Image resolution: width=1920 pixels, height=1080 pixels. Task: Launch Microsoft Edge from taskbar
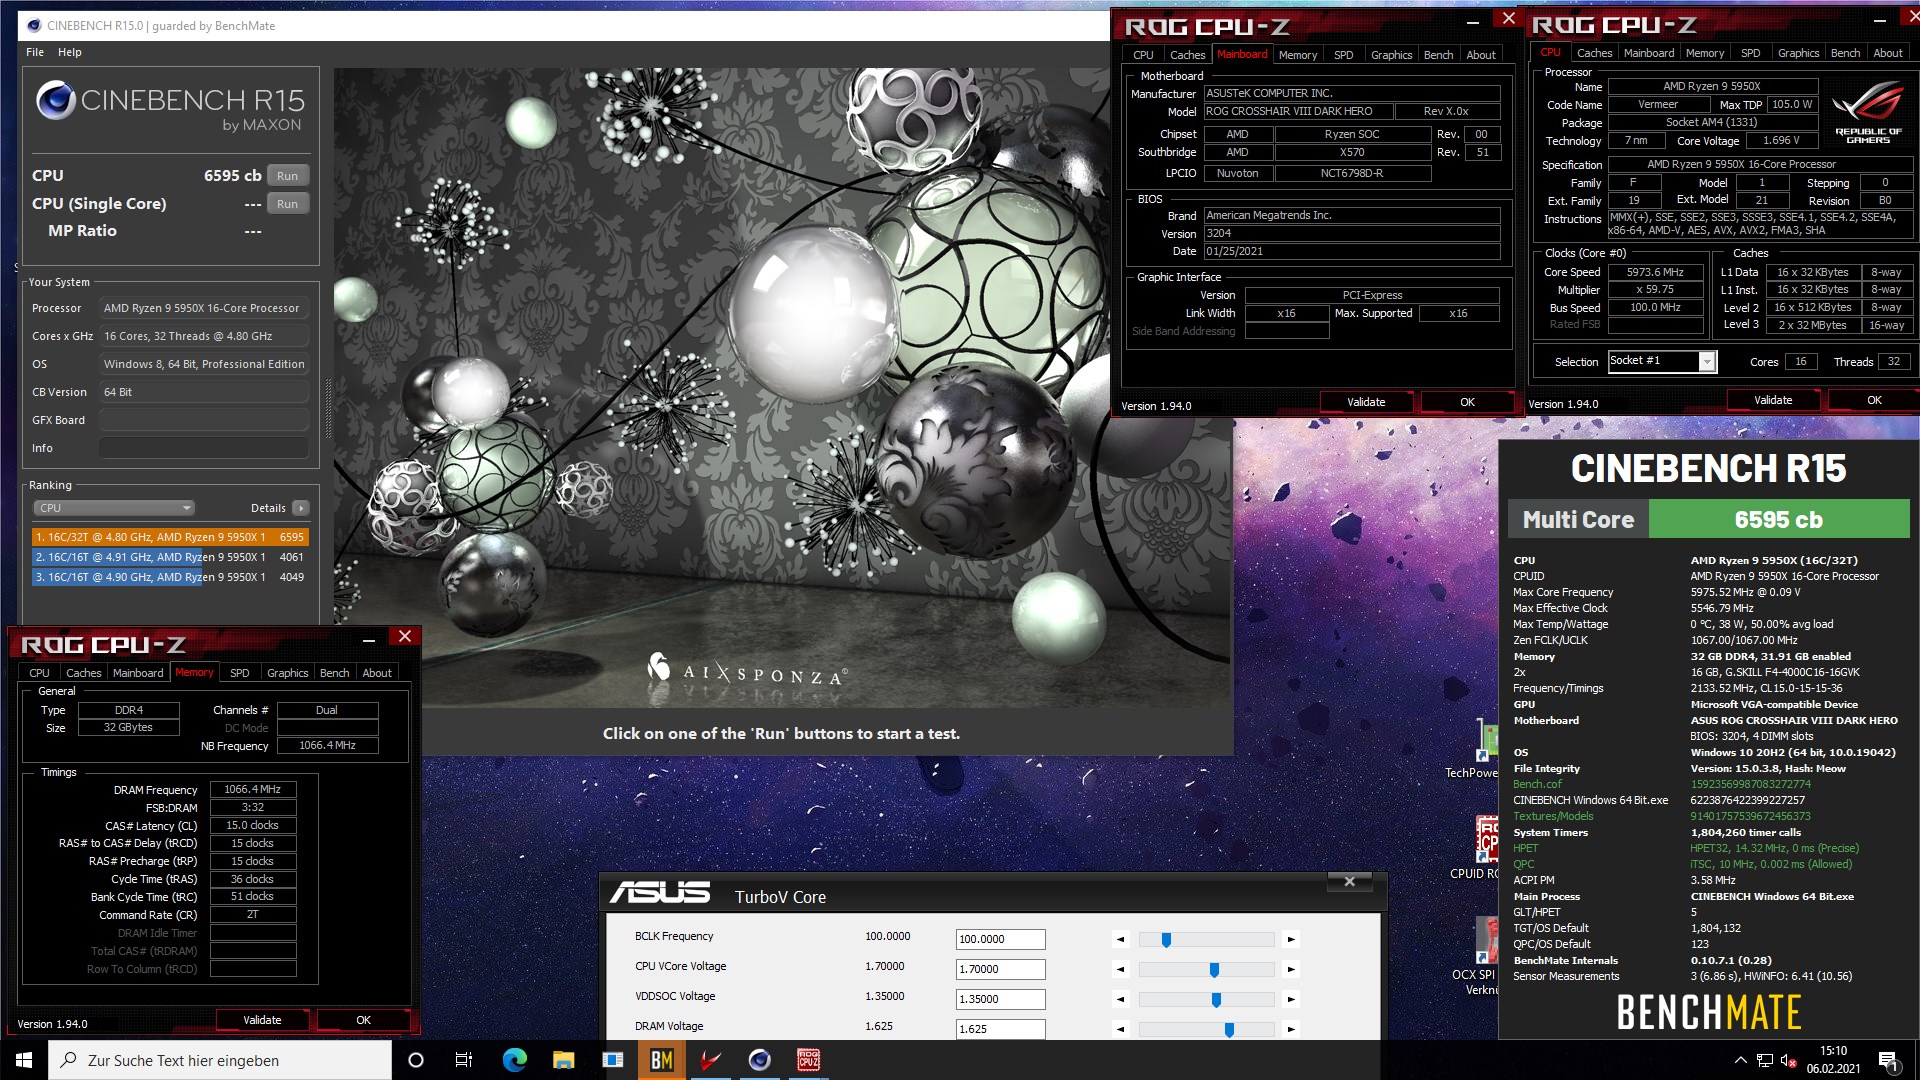coord(514,1060)
